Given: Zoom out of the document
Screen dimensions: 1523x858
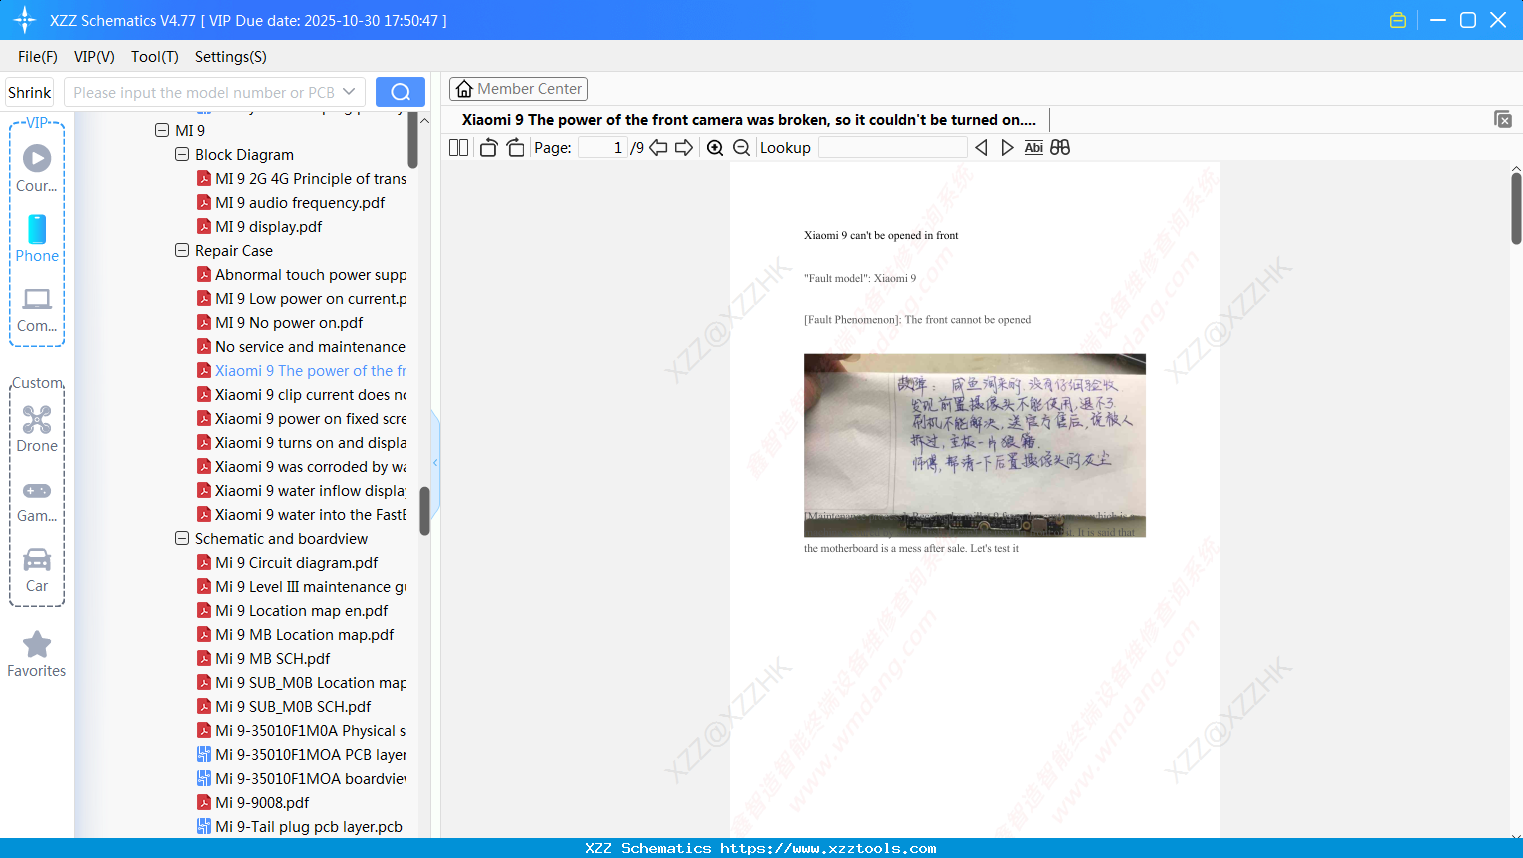Looking at the screenshot, I should tap(742, 148).
